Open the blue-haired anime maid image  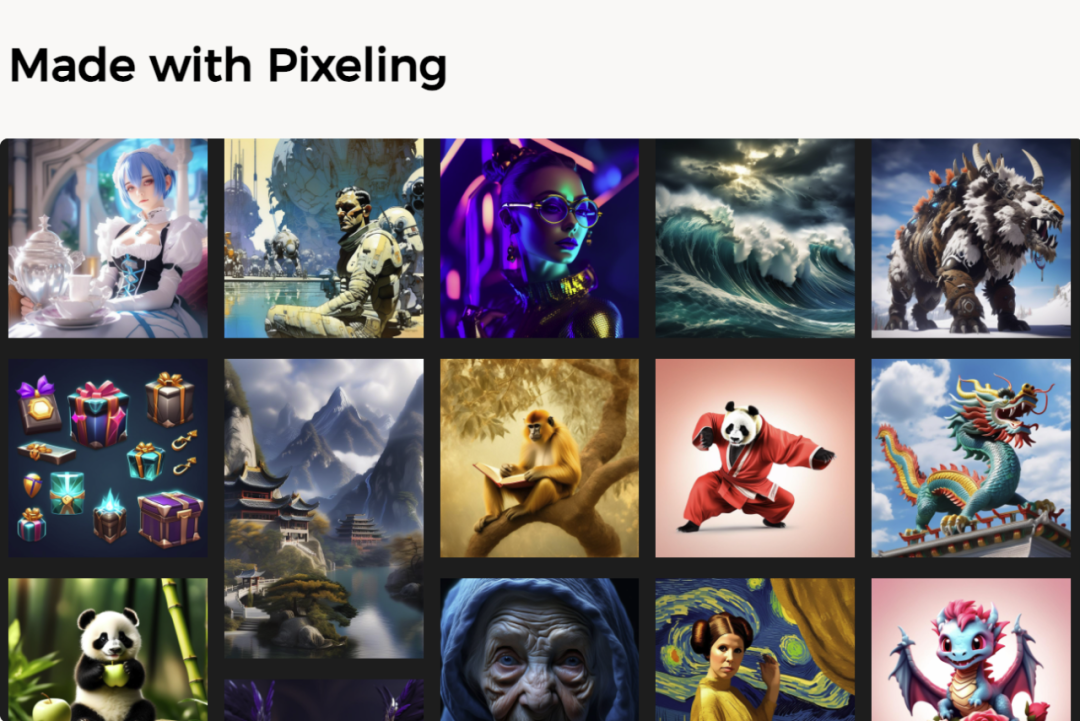[107, 238]
